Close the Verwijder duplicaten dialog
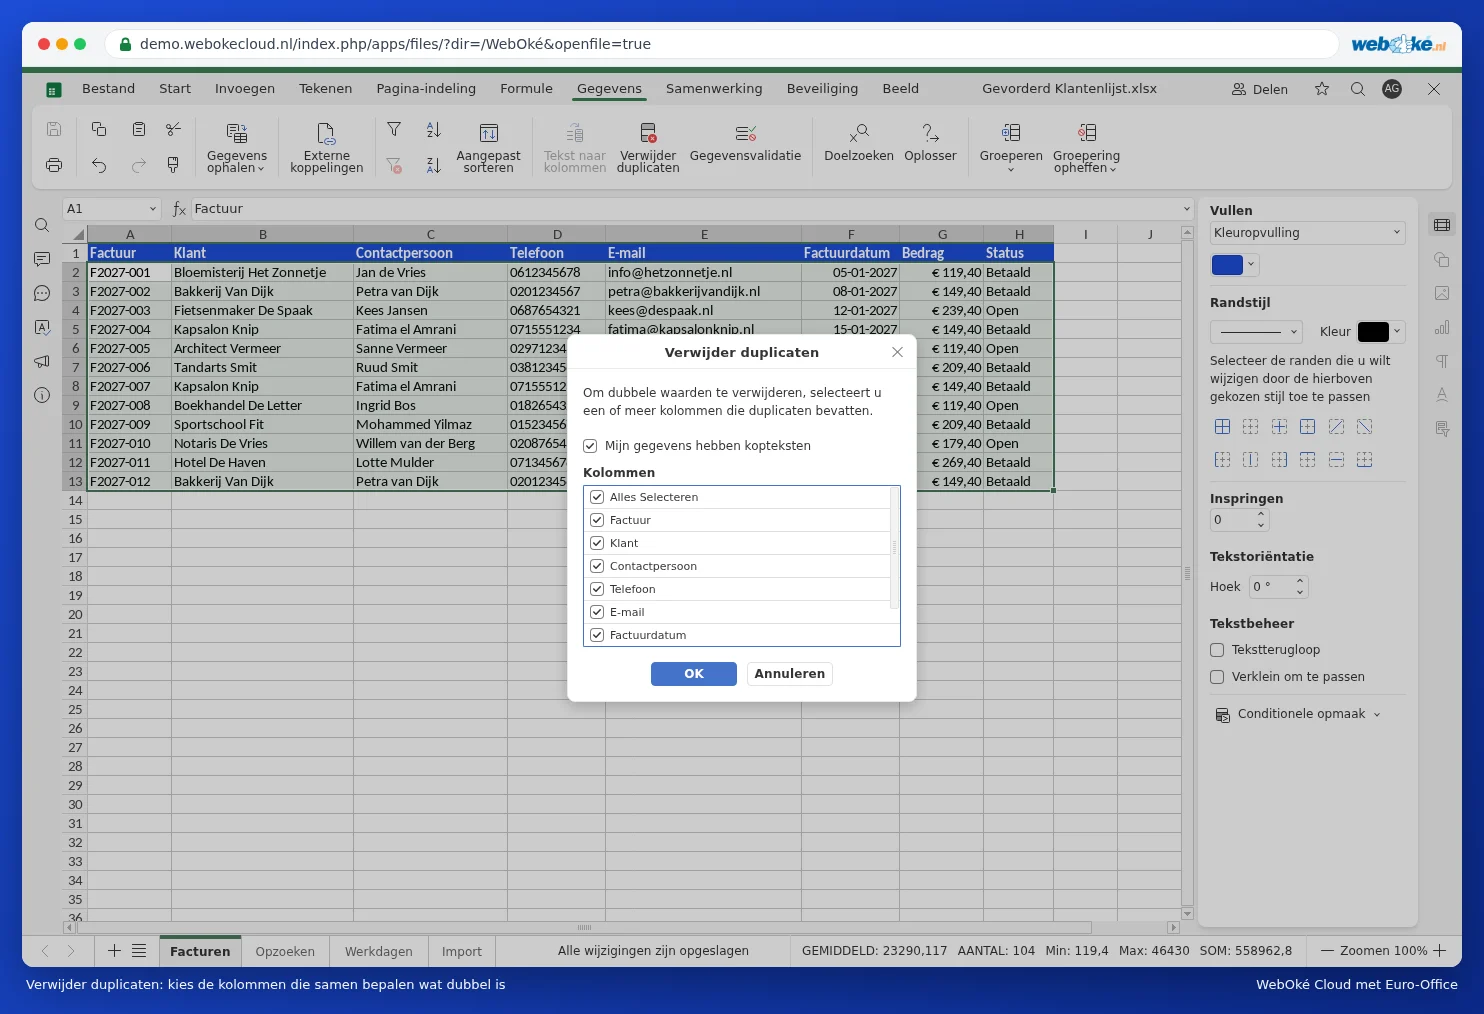 pos(897,352)
